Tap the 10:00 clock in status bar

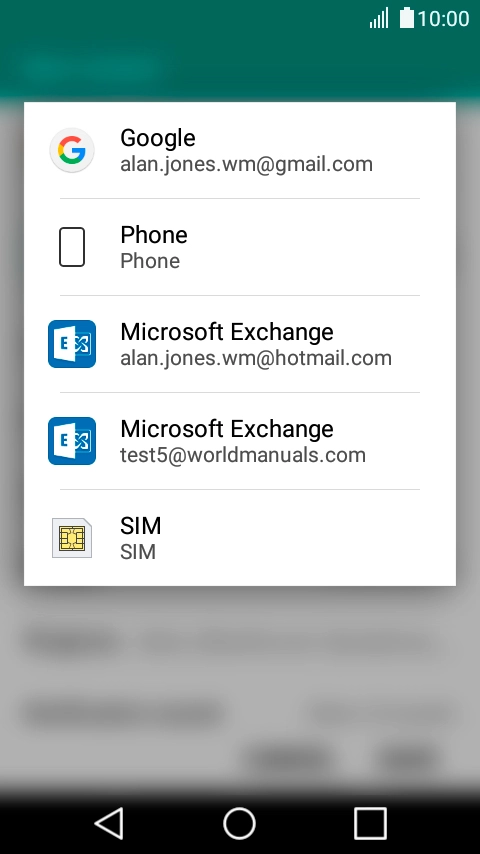point(443,19)
